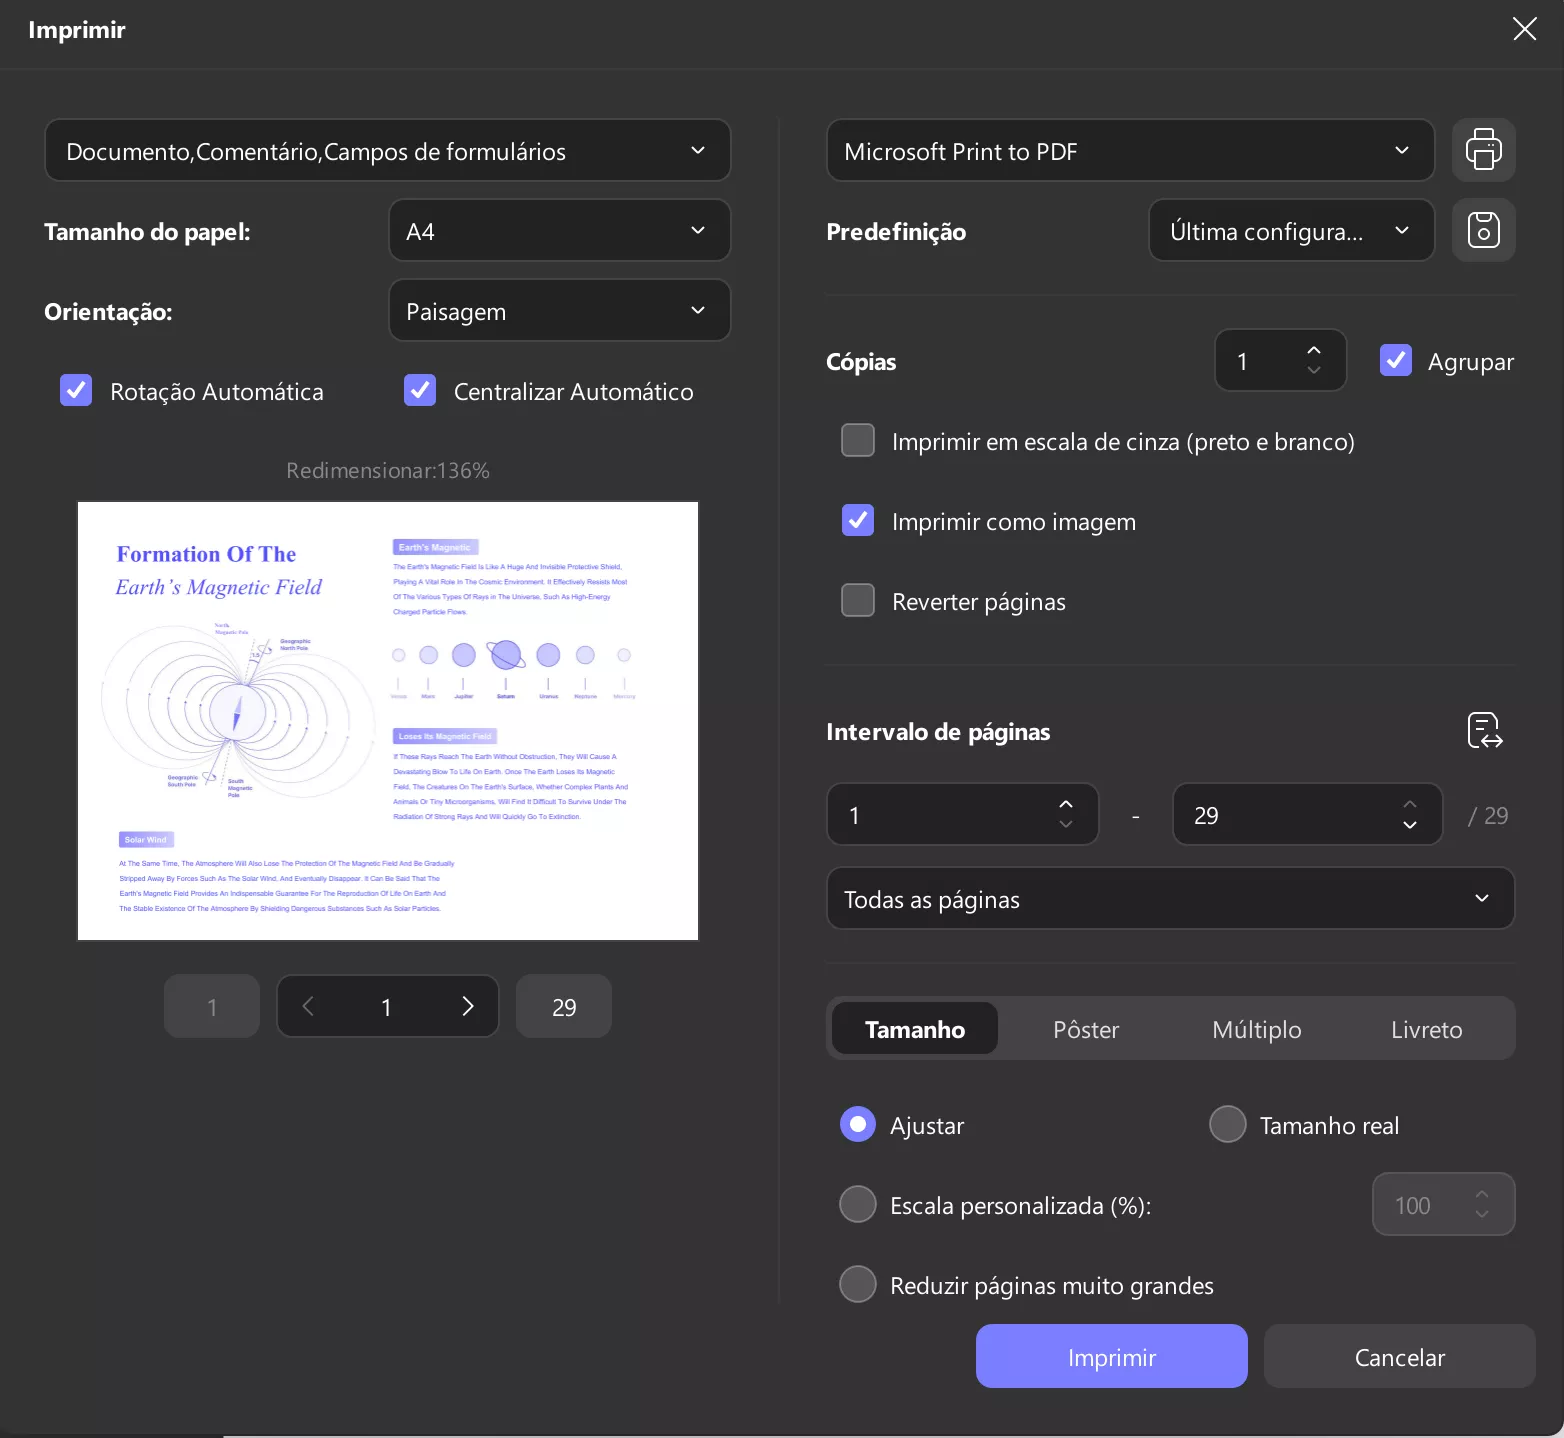The height and width of the screenshot is (1438, 1564).
Task: Go to previous preview page arrow
Action: click(308, 1006)
